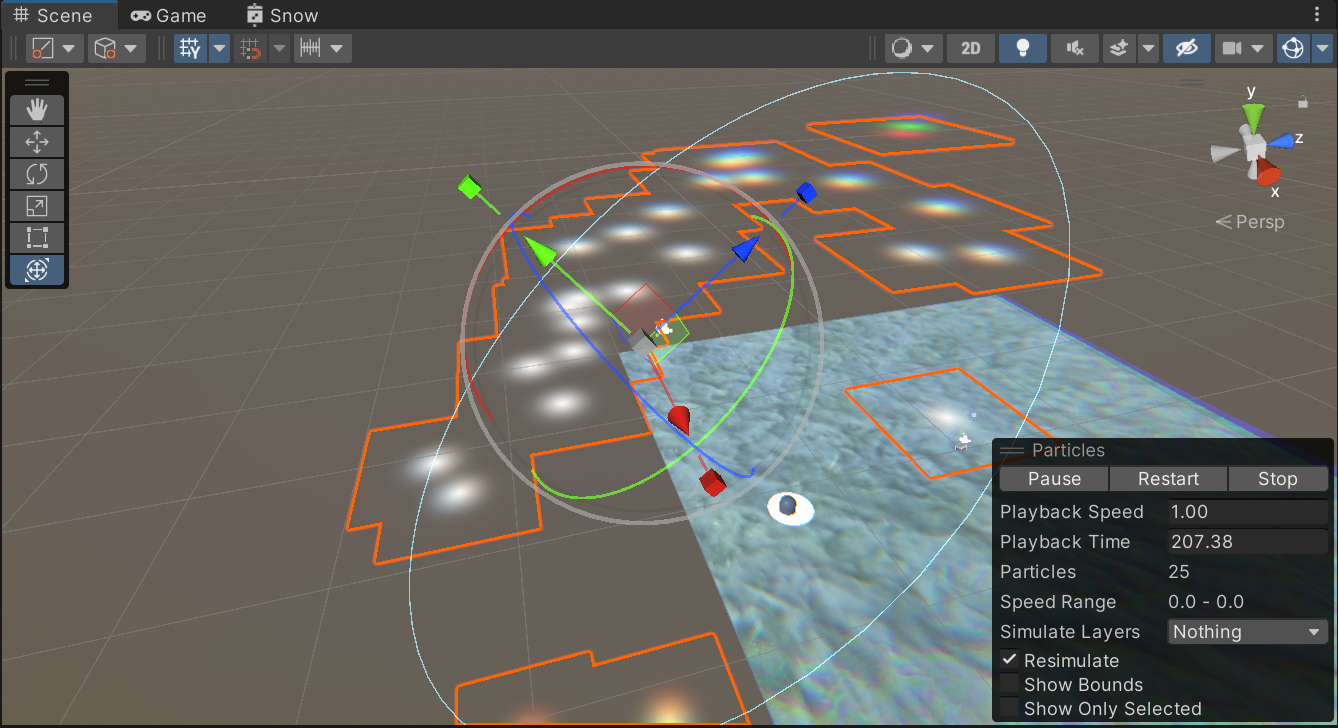Image resolution: width=1338 pixels, height=728 pixels.
Task: Toggle gizmos visibility button
Action: coord(1293,48)
